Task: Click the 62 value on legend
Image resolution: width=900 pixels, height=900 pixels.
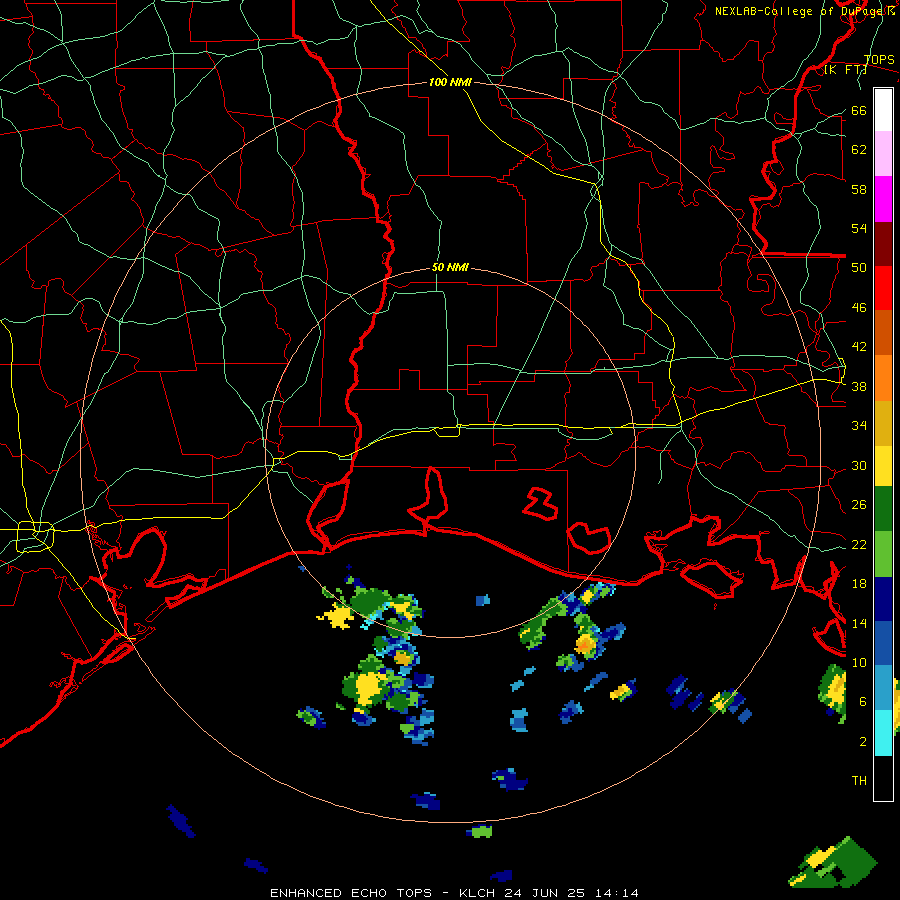Action: pos(859,150)
